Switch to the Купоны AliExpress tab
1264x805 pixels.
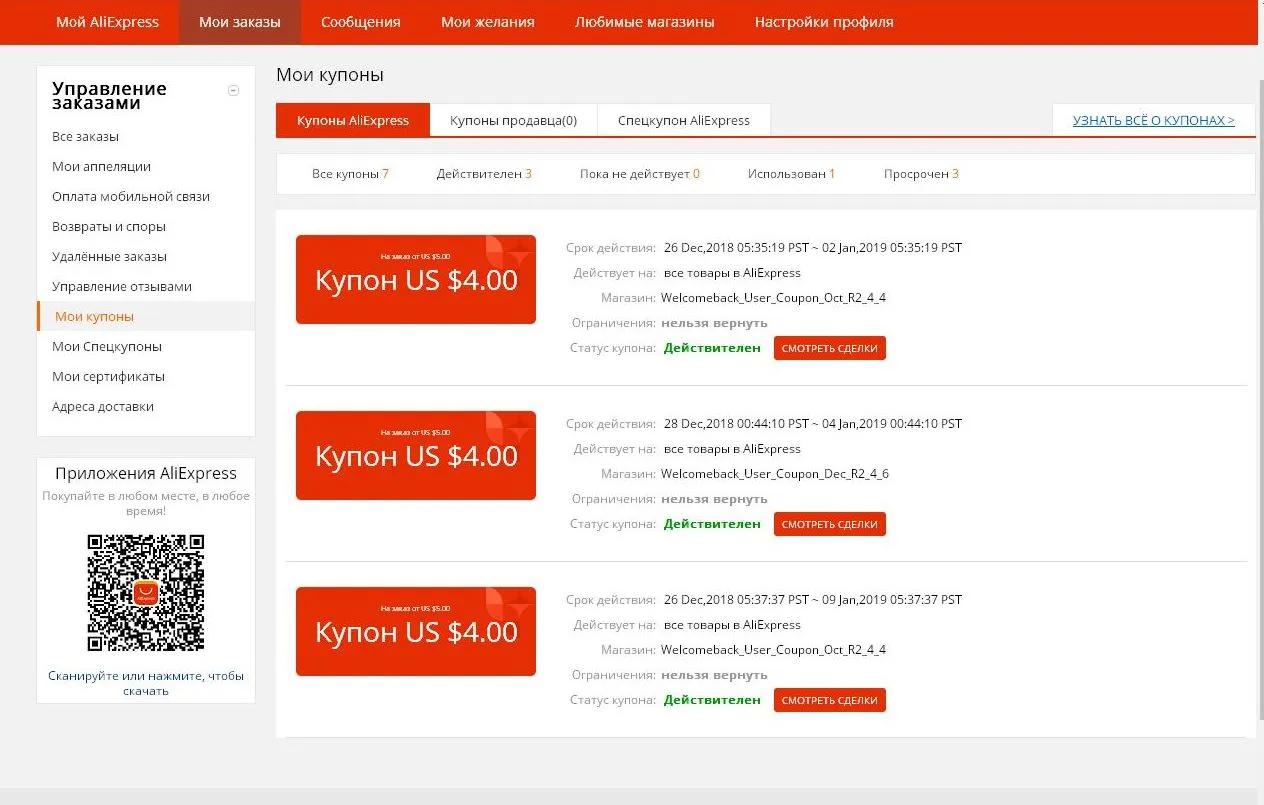(353, 120)
